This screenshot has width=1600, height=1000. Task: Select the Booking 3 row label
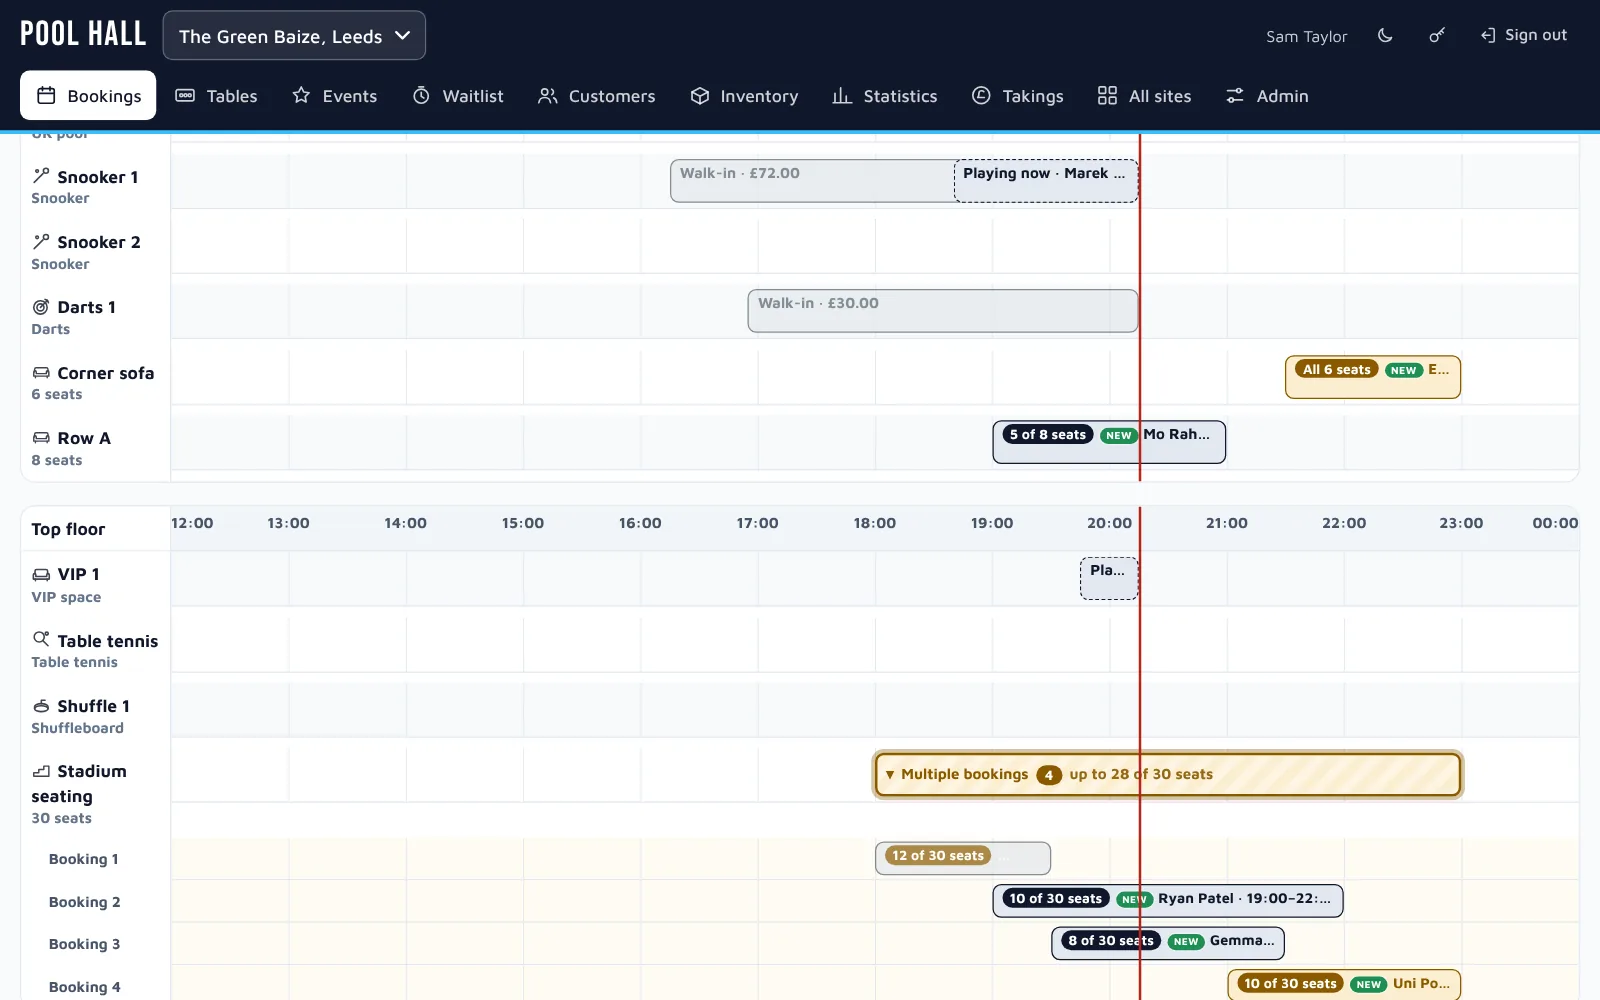coord(85,944)
